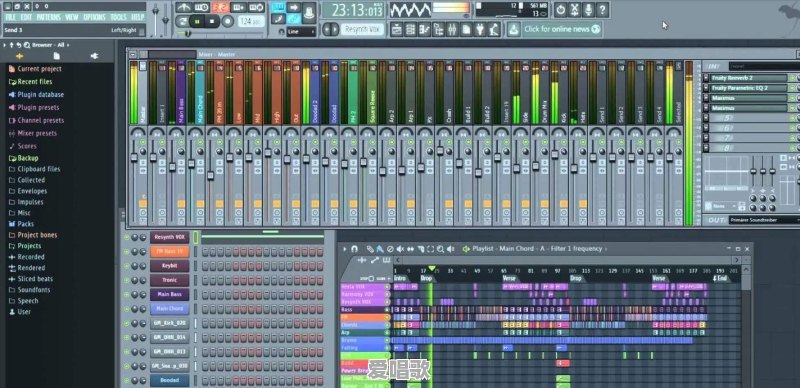
Task: Open undo history circular arrow icon
Action: (x=561, y=9)
